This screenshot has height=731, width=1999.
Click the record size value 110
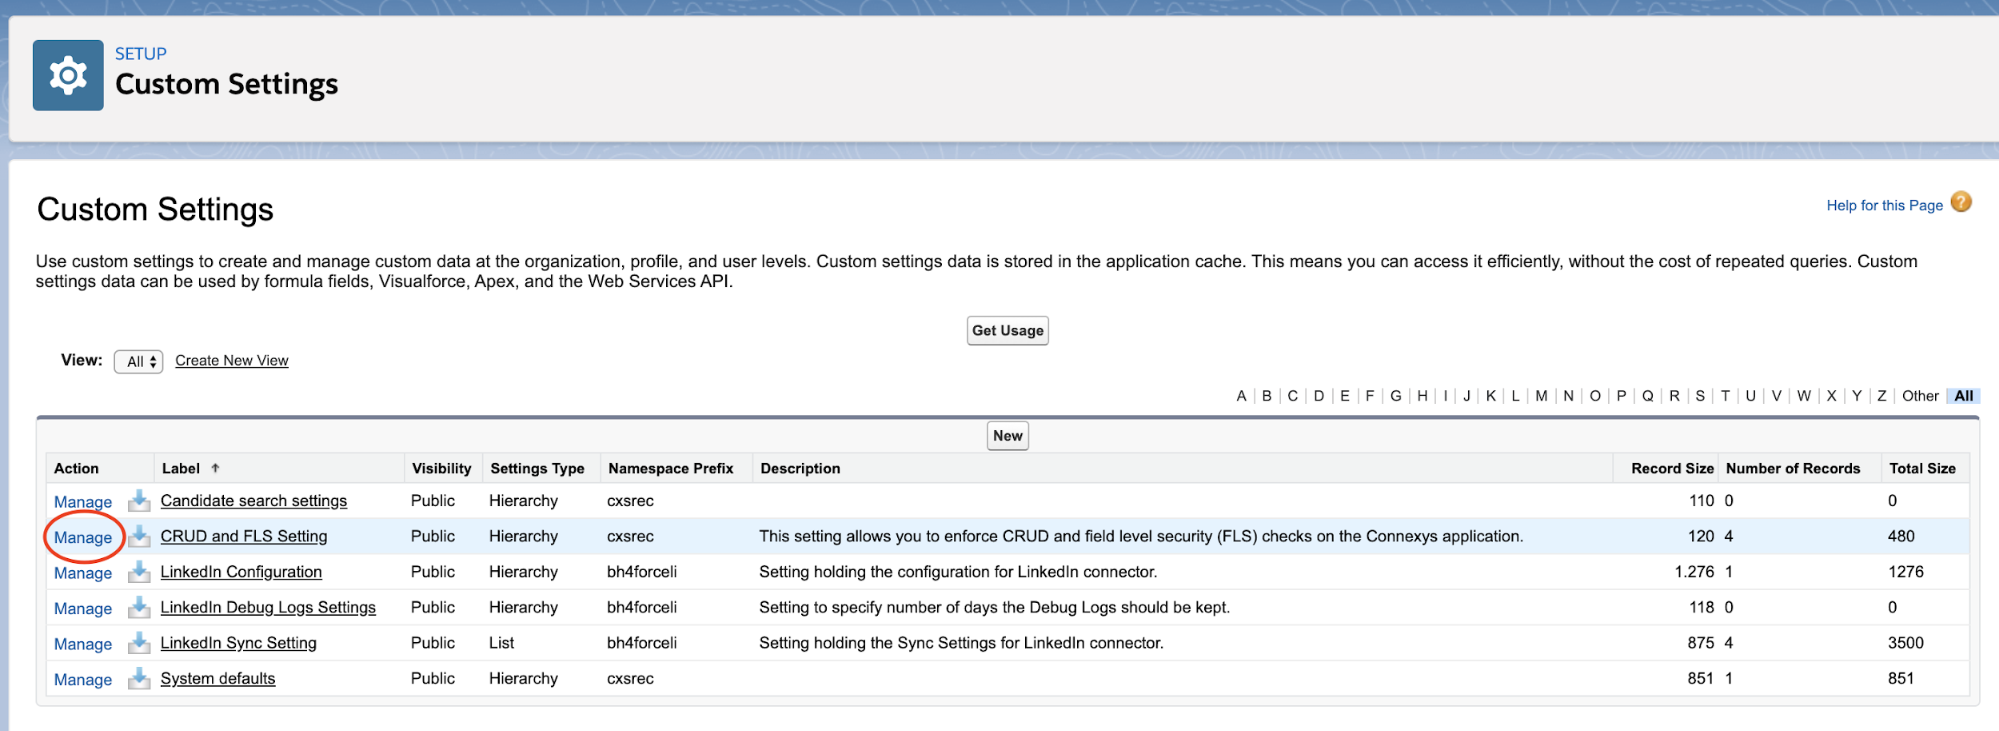(1702, 501)
